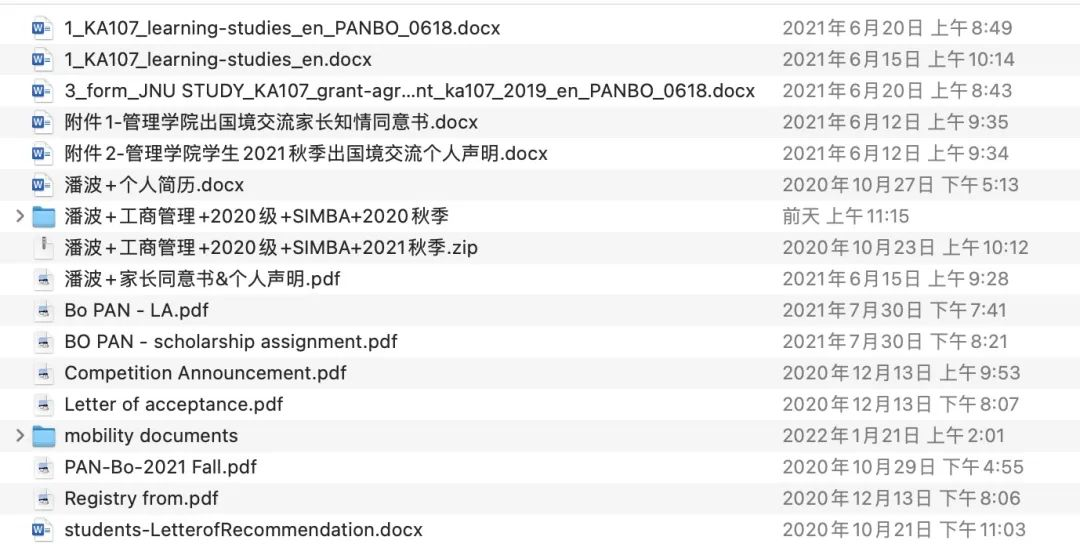
Task: Select the PDF icon beside Registry from.pdf
Action: coord(43,499)
